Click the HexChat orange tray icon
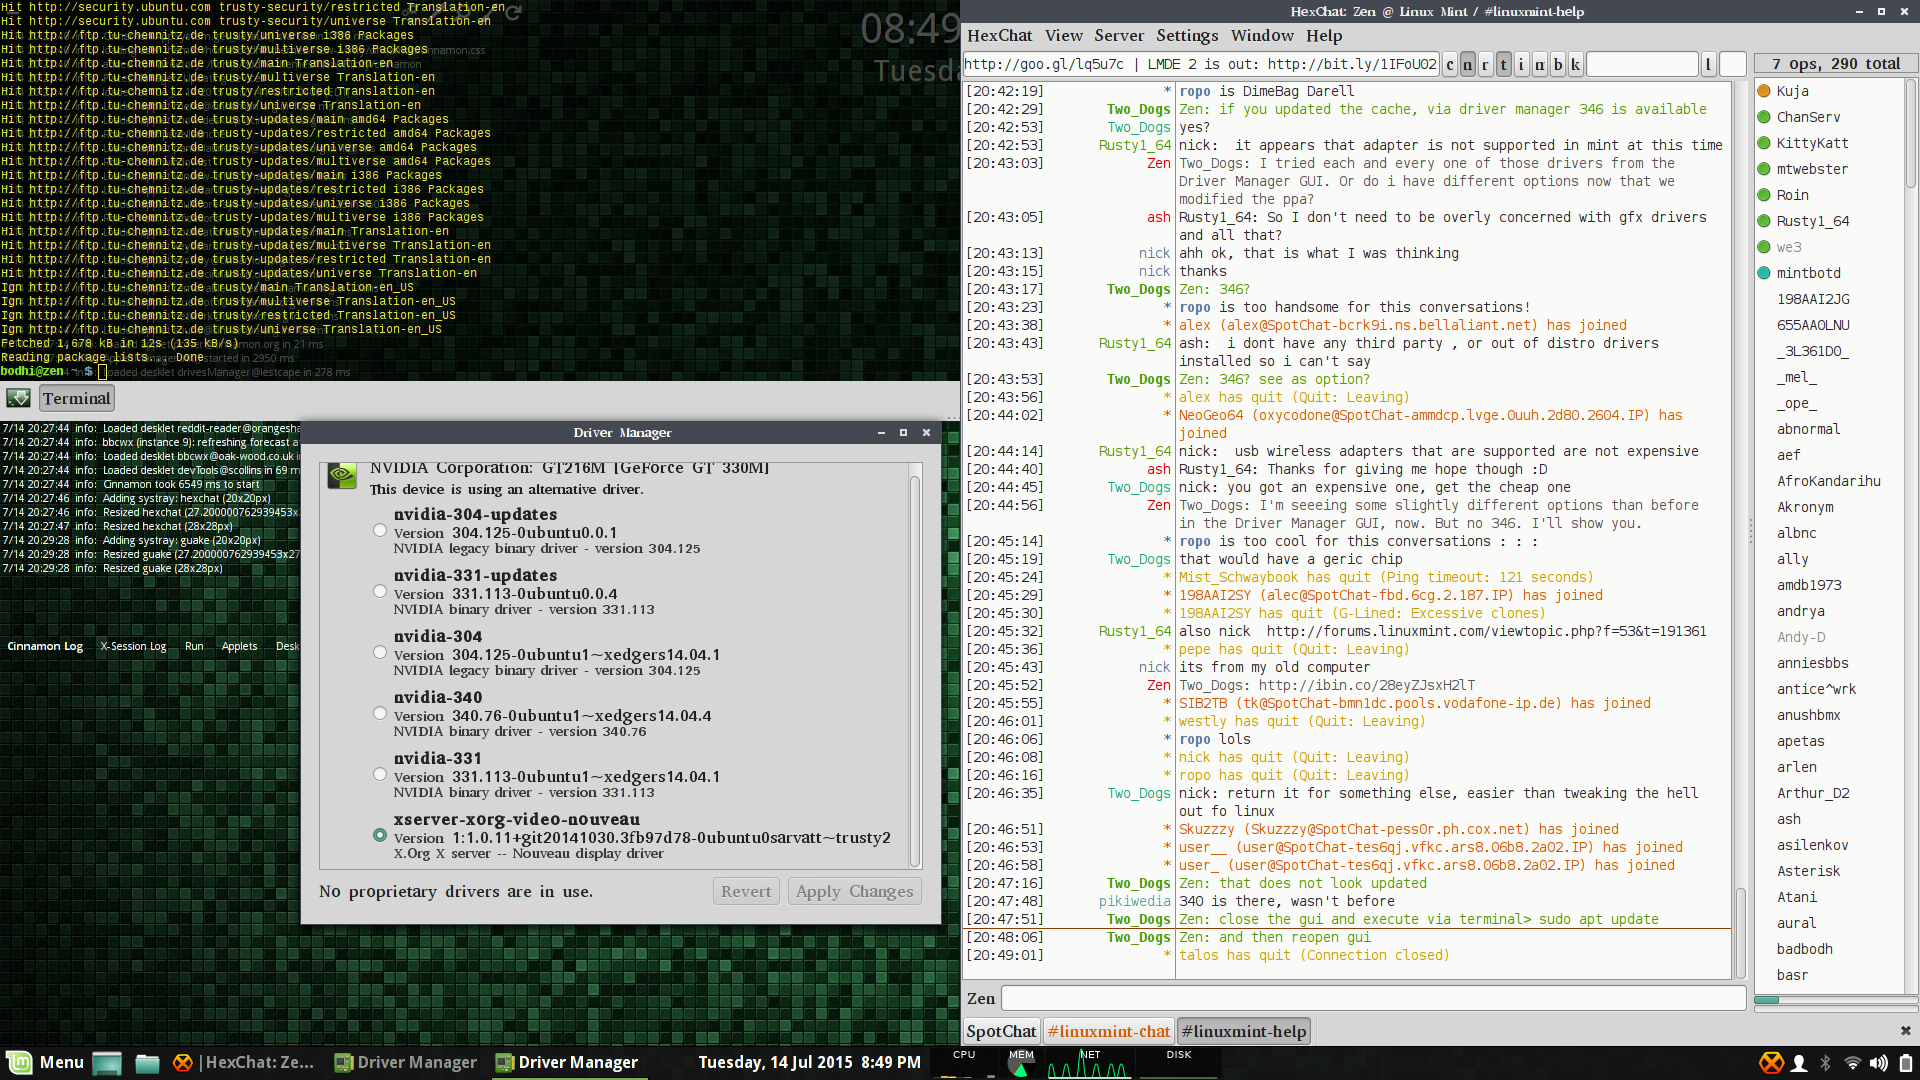This screenshot has width=1920, height=1080. pyautogui.click(x=1771, y=1062)
